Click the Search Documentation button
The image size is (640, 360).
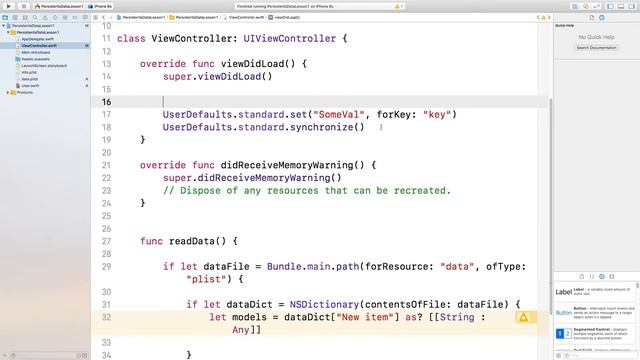[x=596, y=48]
